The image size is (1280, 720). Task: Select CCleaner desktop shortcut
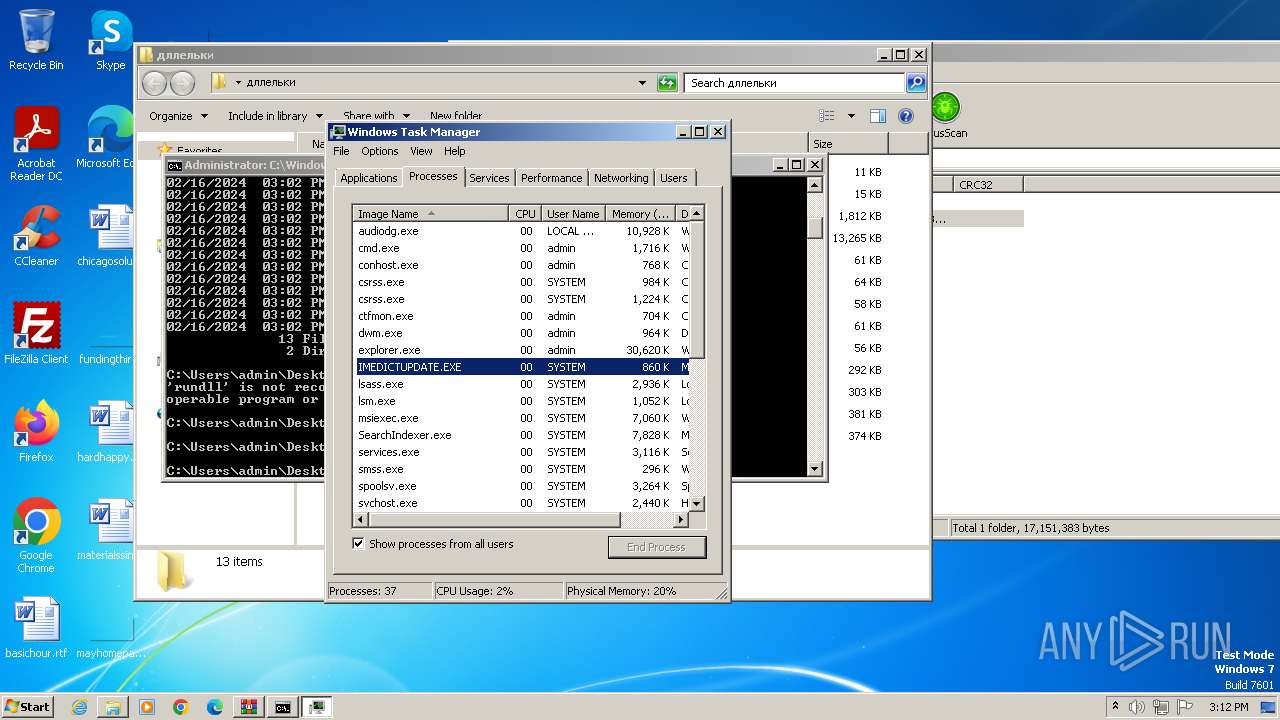coord(36,236)
